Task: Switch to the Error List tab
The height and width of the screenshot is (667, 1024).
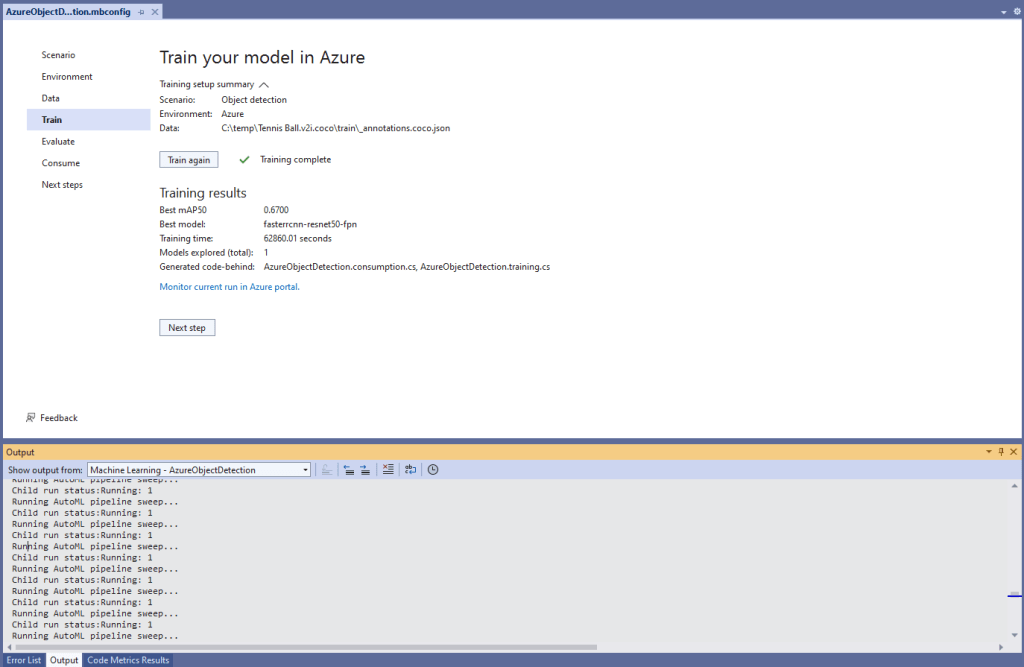Action: pyautogui.click(x=24, y=660)
